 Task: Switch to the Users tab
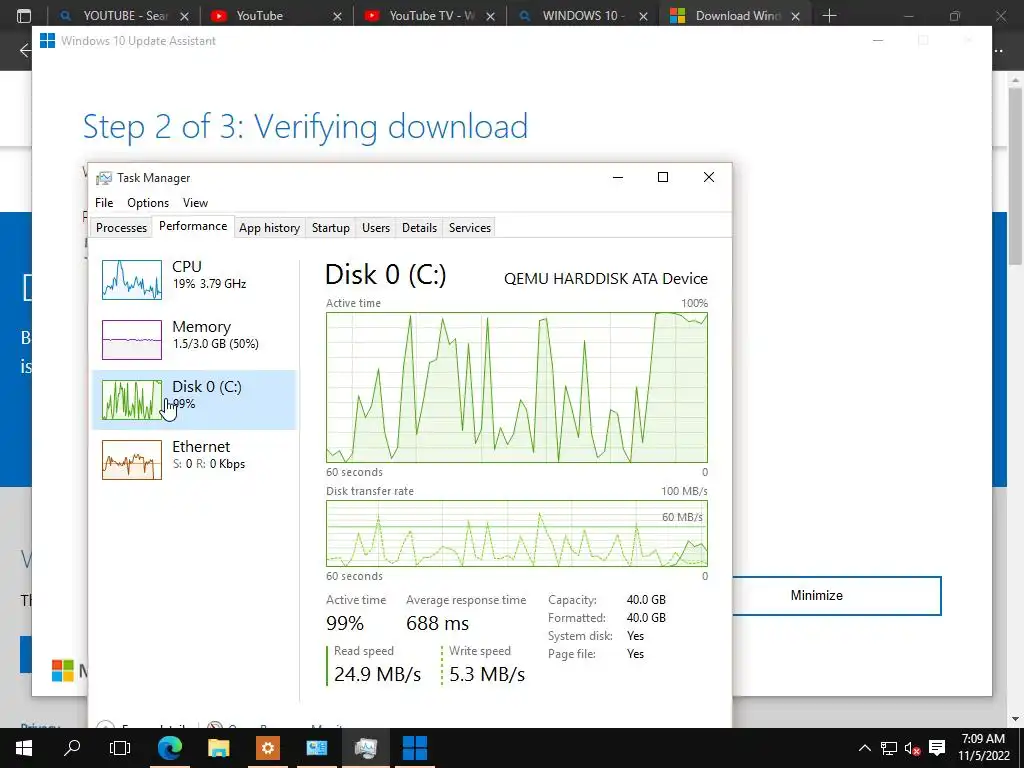click(x=376, y=227)
